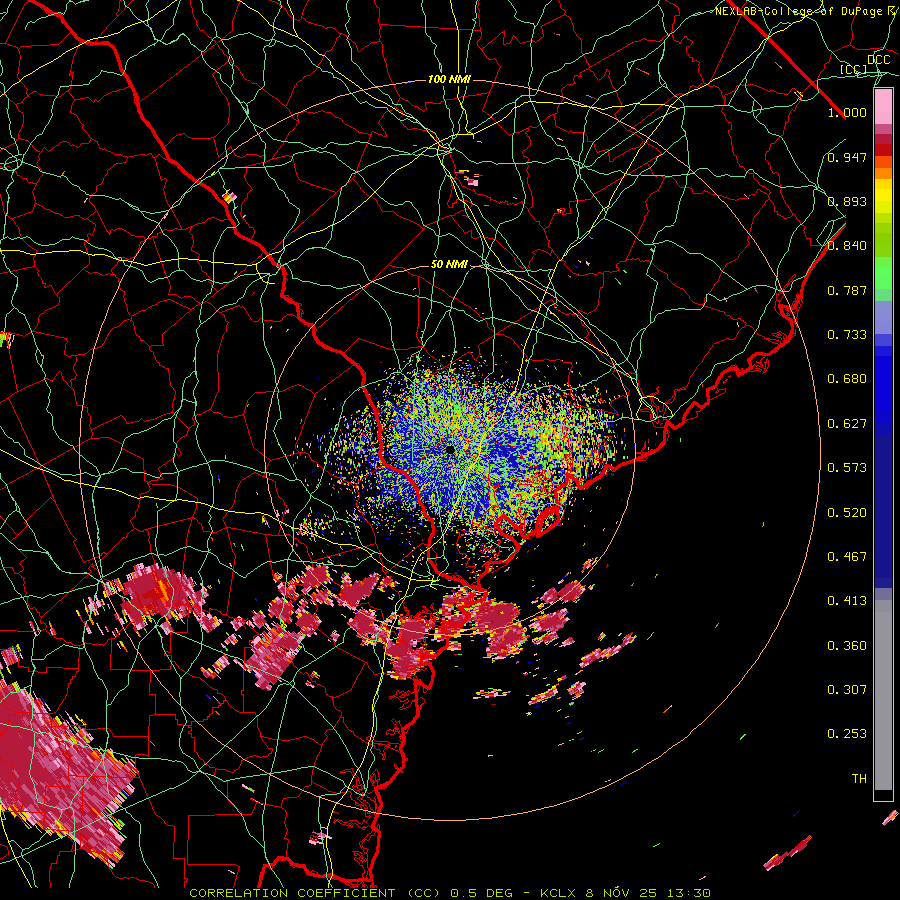The height and width of the screenshot is (900, 900).
Task: Click the 0.520 color scale value
Action: point(847,513)
